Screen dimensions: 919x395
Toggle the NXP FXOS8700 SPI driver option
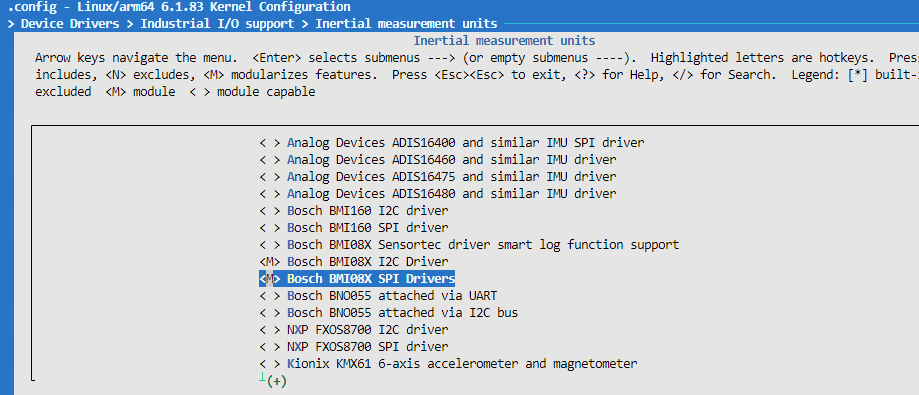point(270,347)
